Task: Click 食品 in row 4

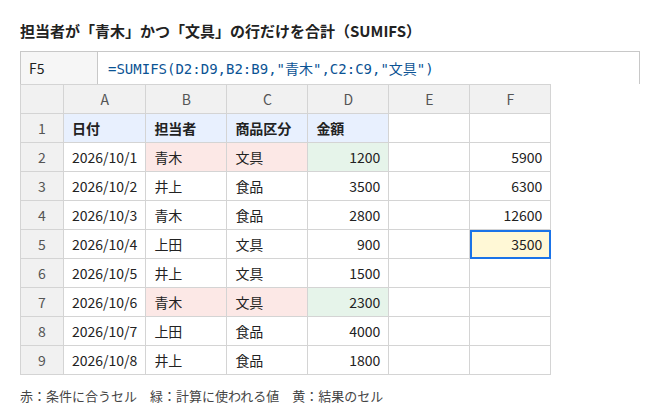Action: point(267,216)
